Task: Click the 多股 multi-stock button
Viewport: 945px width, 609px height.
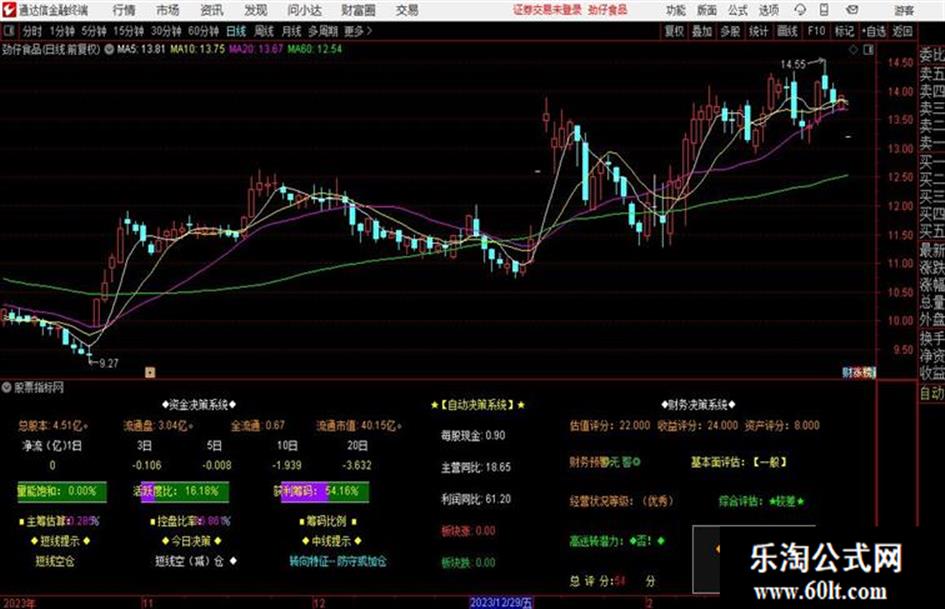Action: point(730,31)
